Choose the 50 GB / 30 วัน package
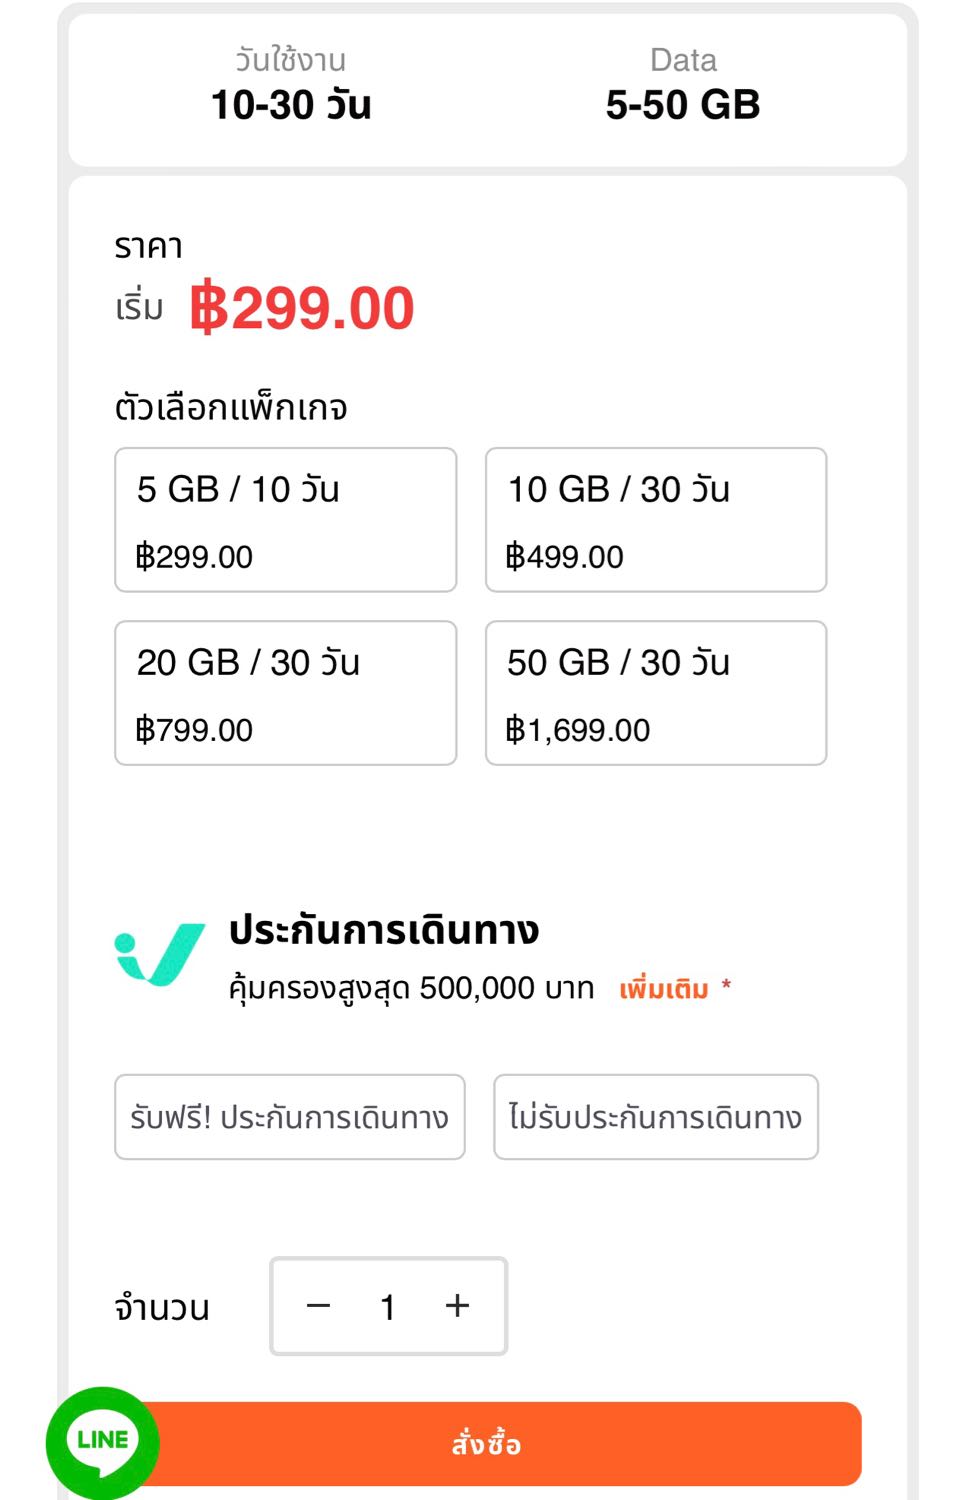This screenshot has height=1500, width=976. [656, 693]
